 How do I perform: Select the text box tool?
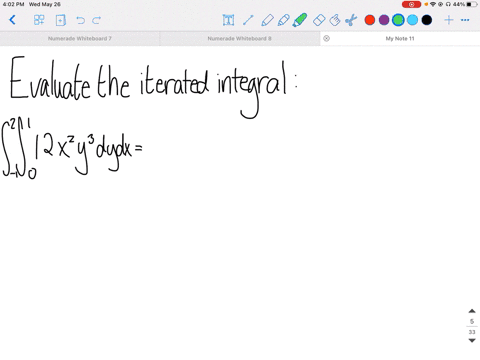pos(228,20)
